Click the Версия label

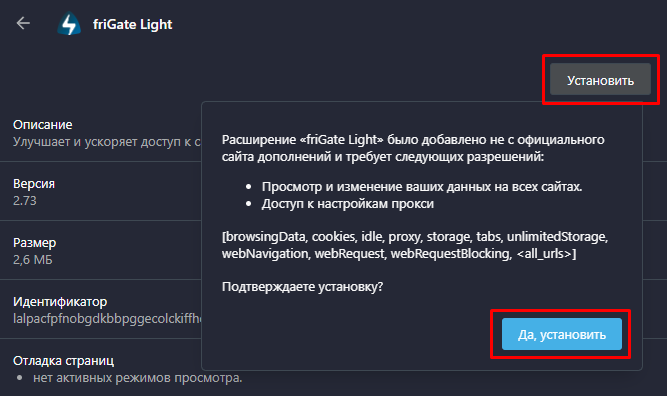[34, 184]
